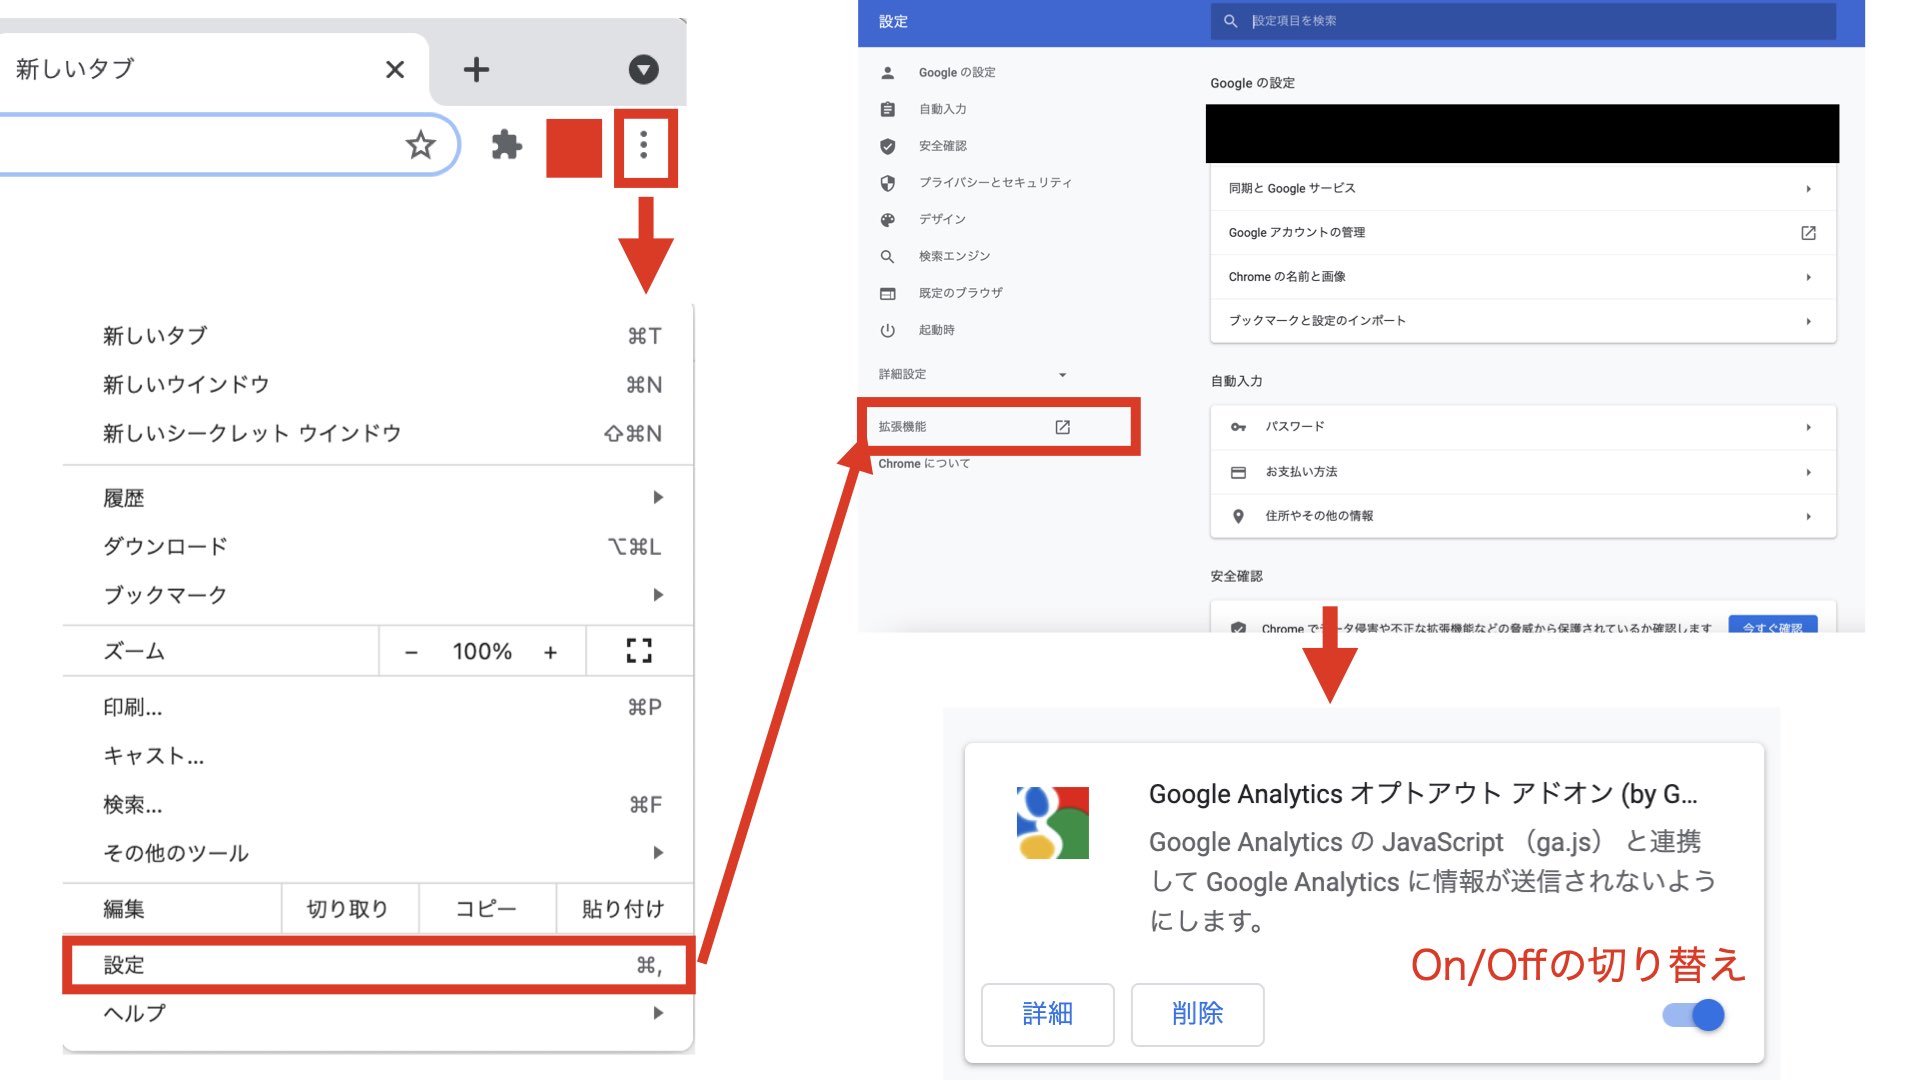Click card icon beside お支払い方法

click(x=1238, y=472)
